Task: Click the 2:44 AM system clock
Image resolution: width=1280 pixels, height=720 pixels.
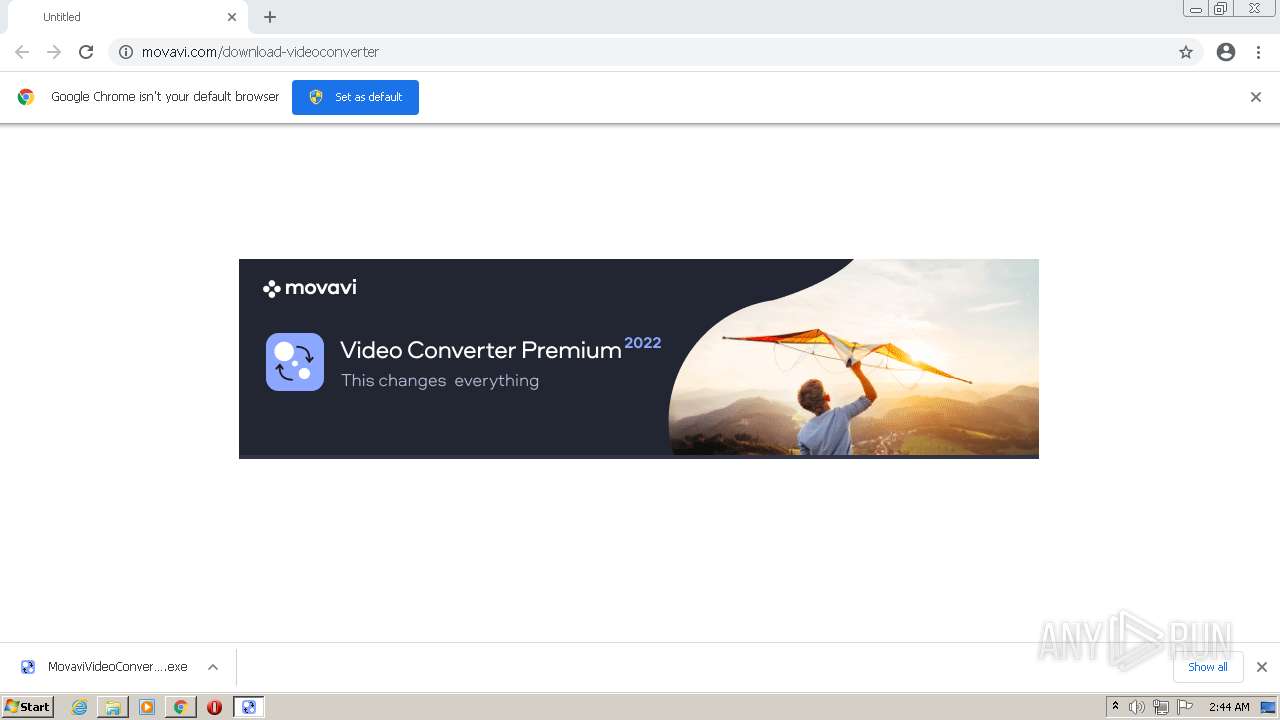Action: (1229, 707)
